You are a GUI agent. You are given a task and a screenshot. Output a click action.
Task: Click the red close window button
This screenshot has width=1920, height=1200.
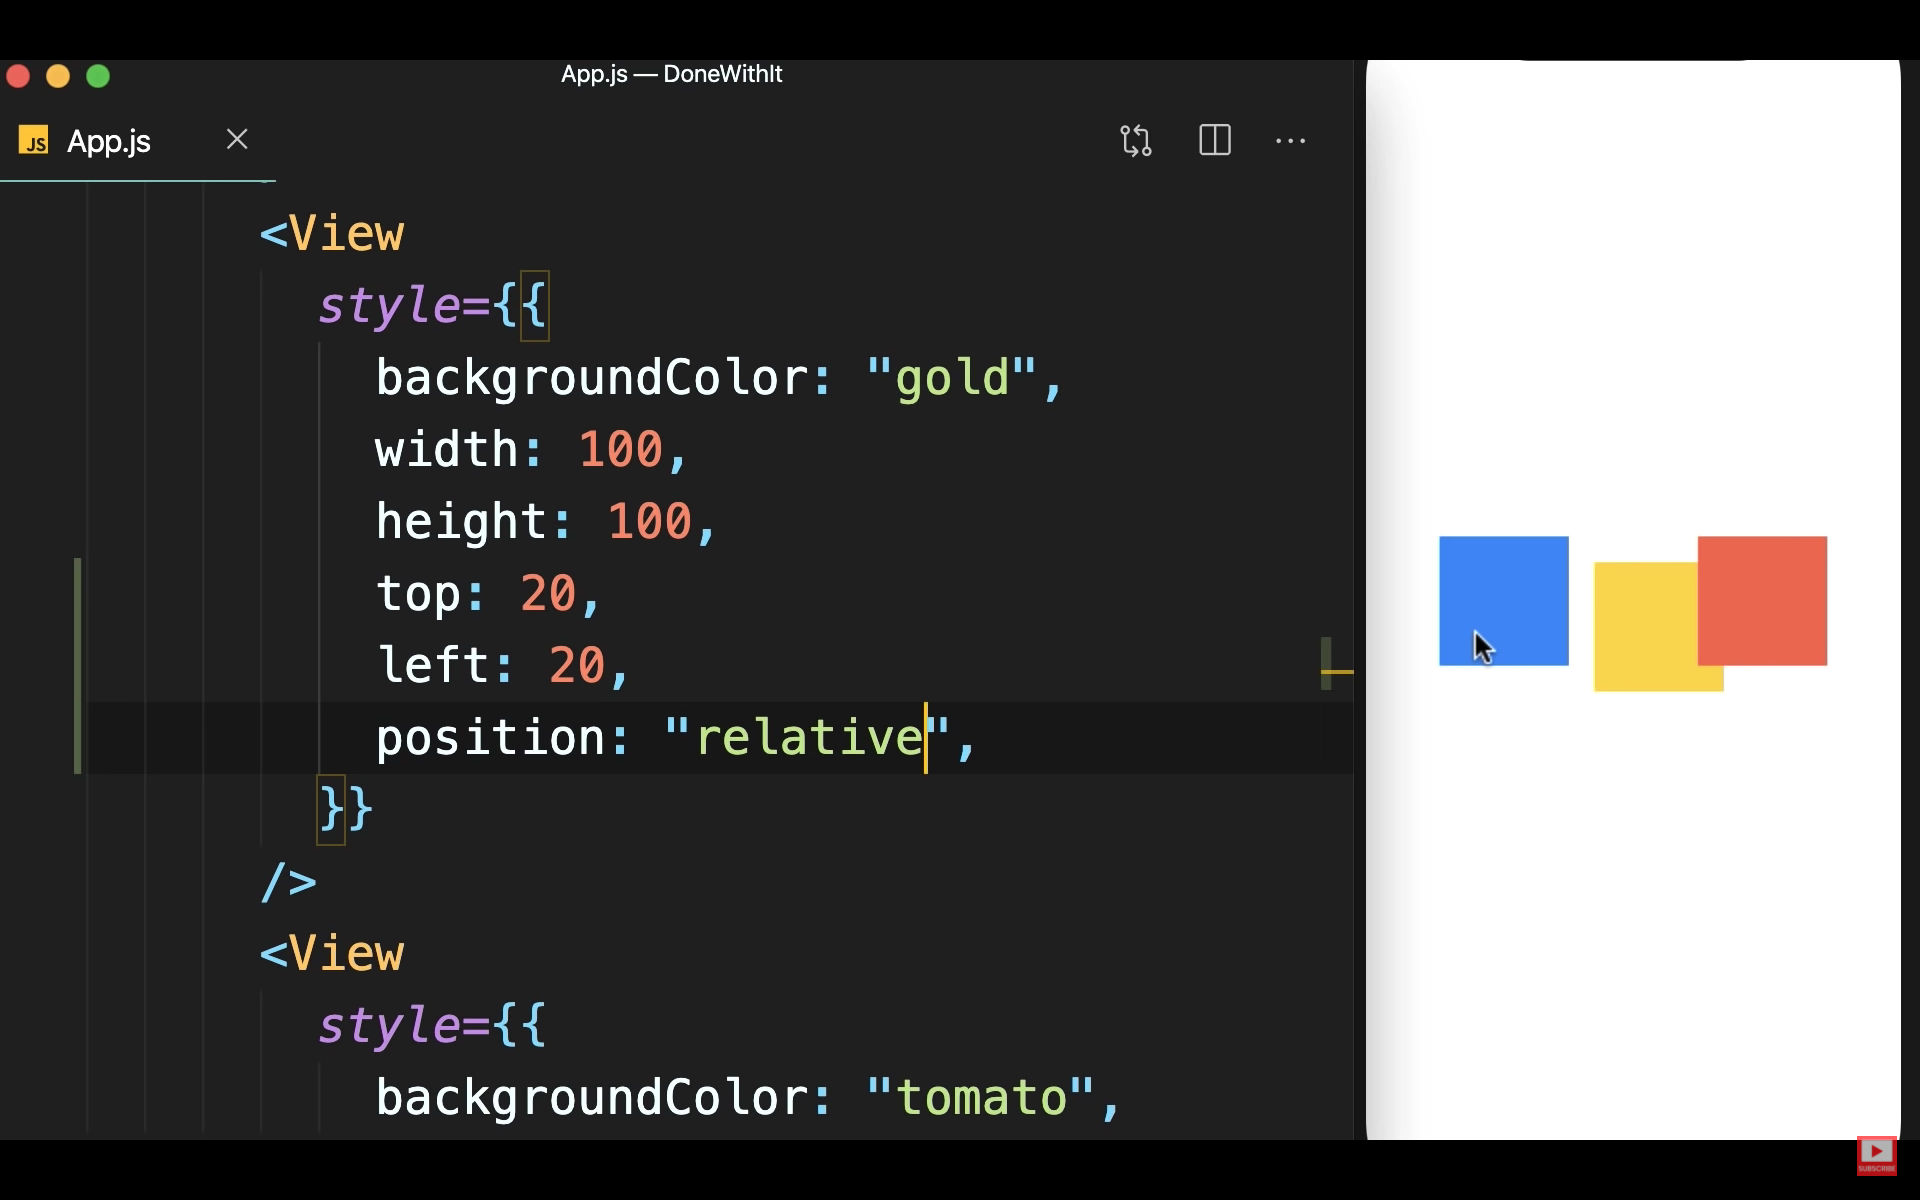click(18, 76)
